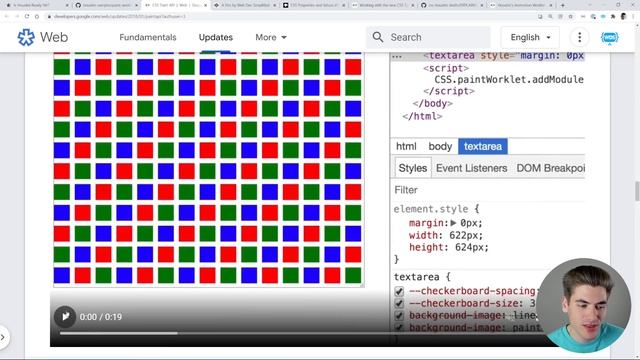
Task: Click the ellipsis beside the textarea node
Action: click(x=397, y=57)
